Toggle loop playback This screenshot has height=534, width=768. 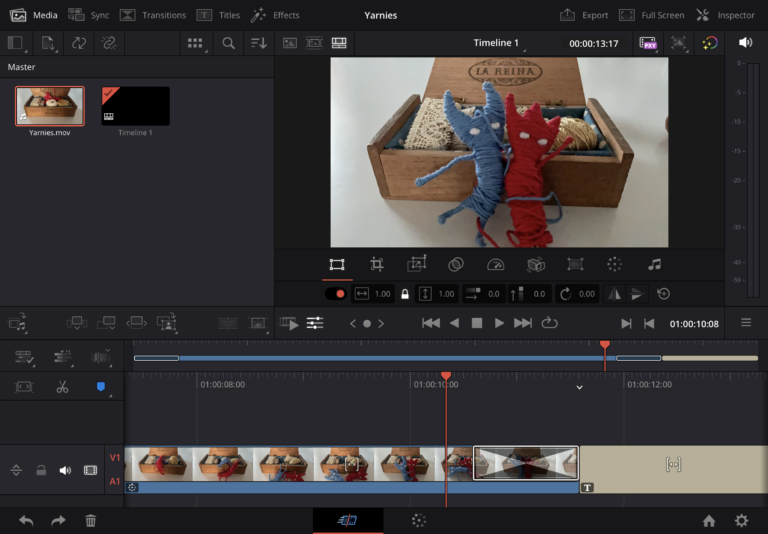pos(550,323)
